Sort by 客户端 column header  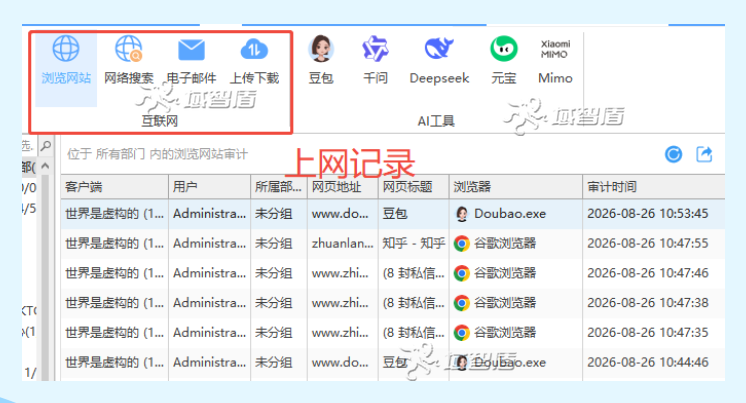115,187
